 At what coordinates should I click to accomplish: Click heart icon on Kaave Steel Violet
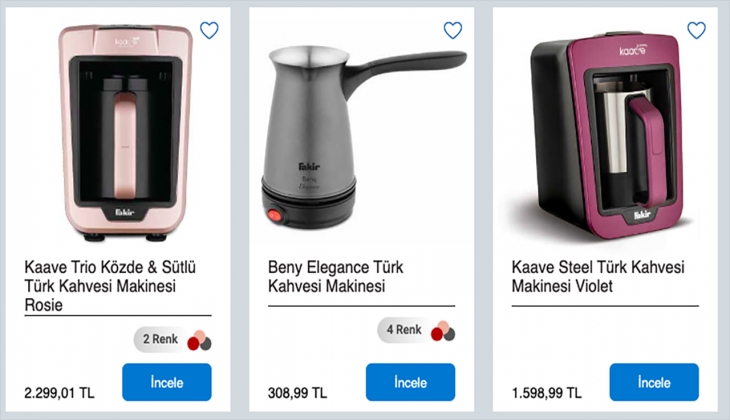click(696, 30)
